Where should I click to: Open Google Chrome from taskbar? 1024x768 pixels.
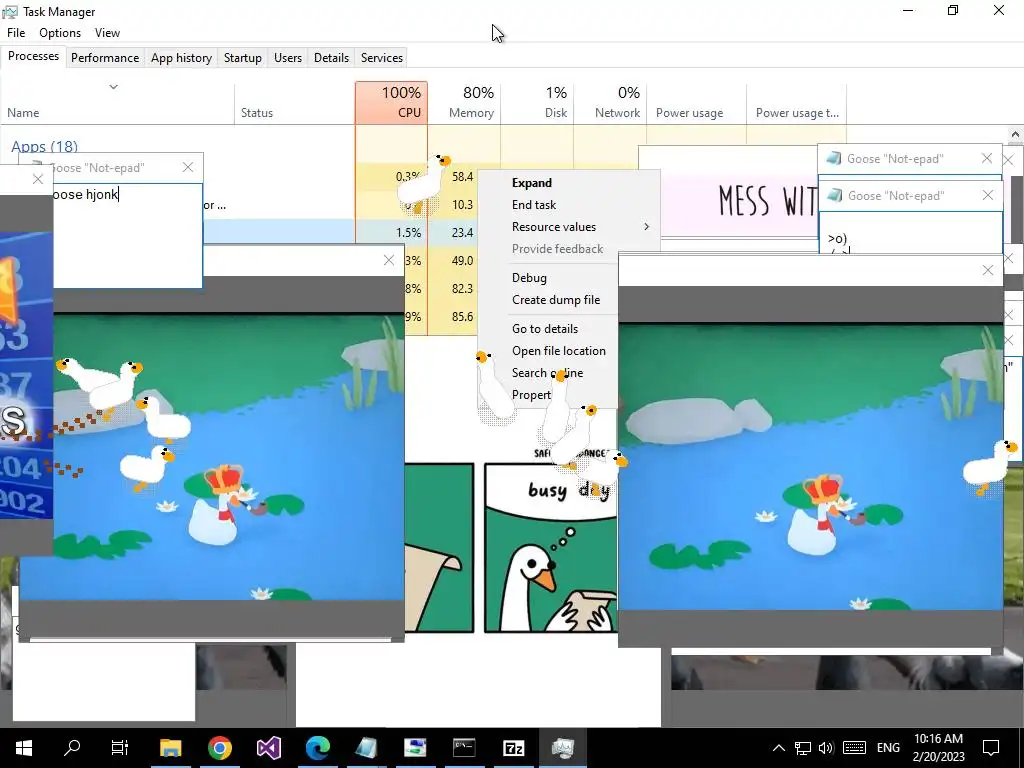tap(220, 747)
